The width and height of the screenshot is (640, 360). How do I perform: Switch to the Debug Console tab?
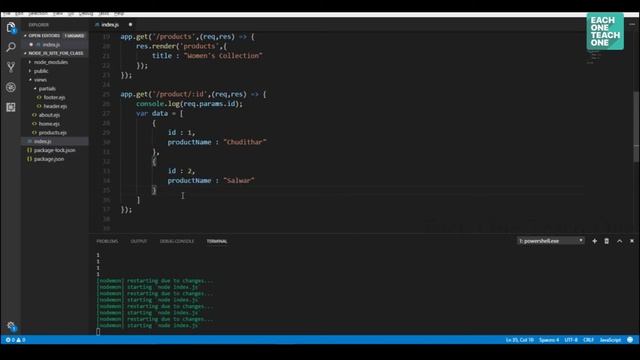[x=177, y=241]
